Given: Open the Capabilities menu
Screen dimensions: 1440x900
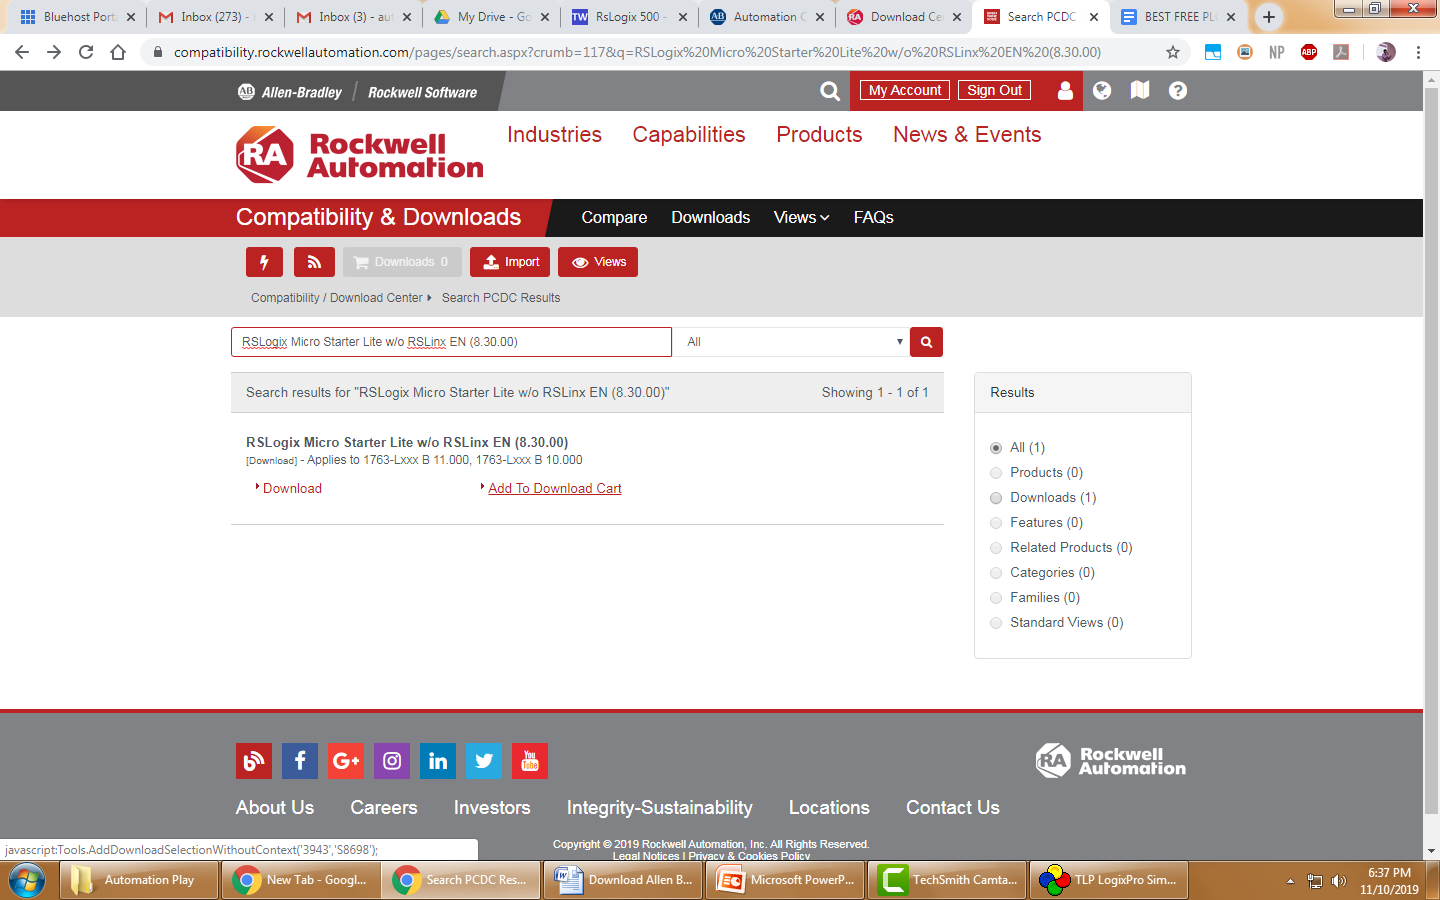Looking at the screenshot, I should point(689,135).
